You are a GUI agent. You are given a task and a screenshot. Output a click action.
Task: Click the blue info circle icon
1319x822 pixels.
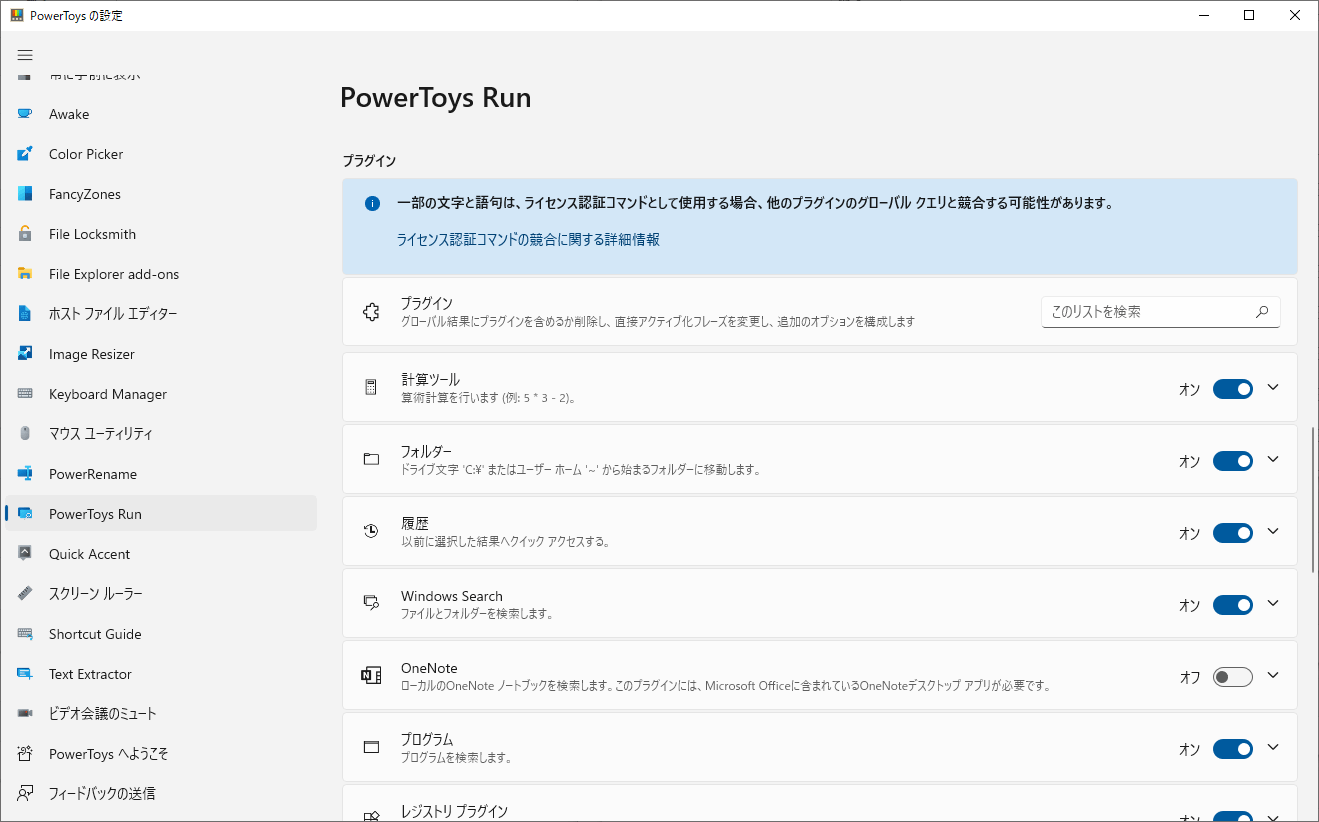point(372,203)
